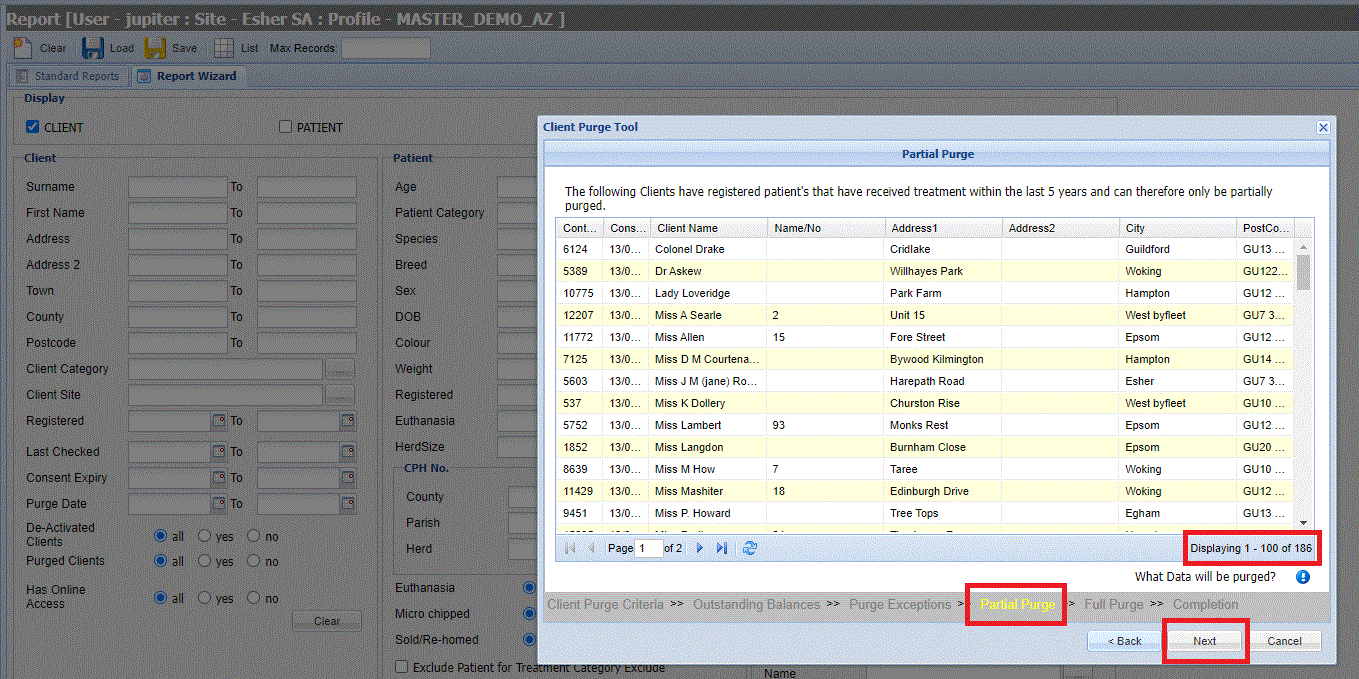Click the page number input field
The image size is (1359, 679).
pos(649,548)
